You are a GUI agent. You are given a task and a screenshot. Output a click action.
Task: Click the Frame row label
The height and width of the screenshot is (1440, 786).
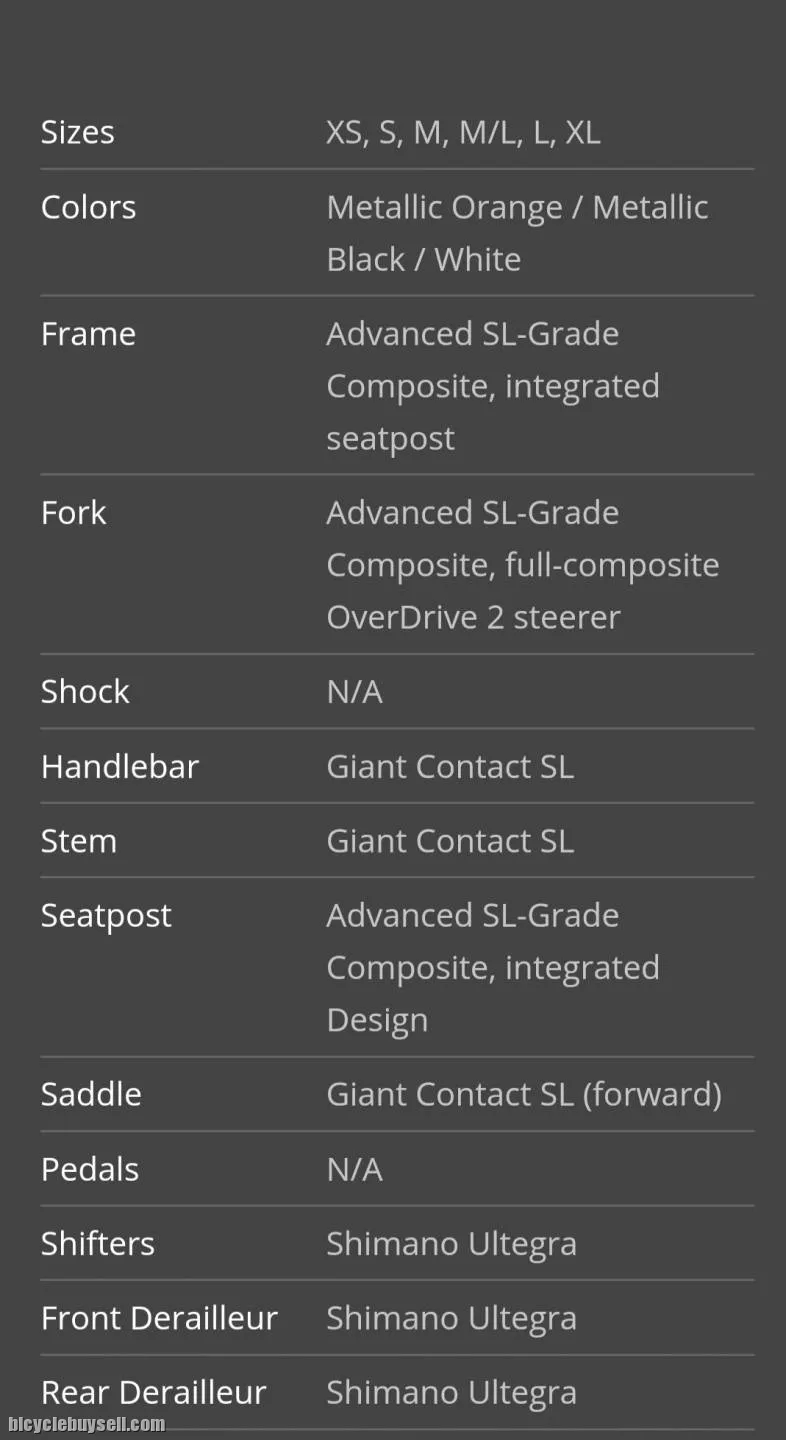point(88,333)
